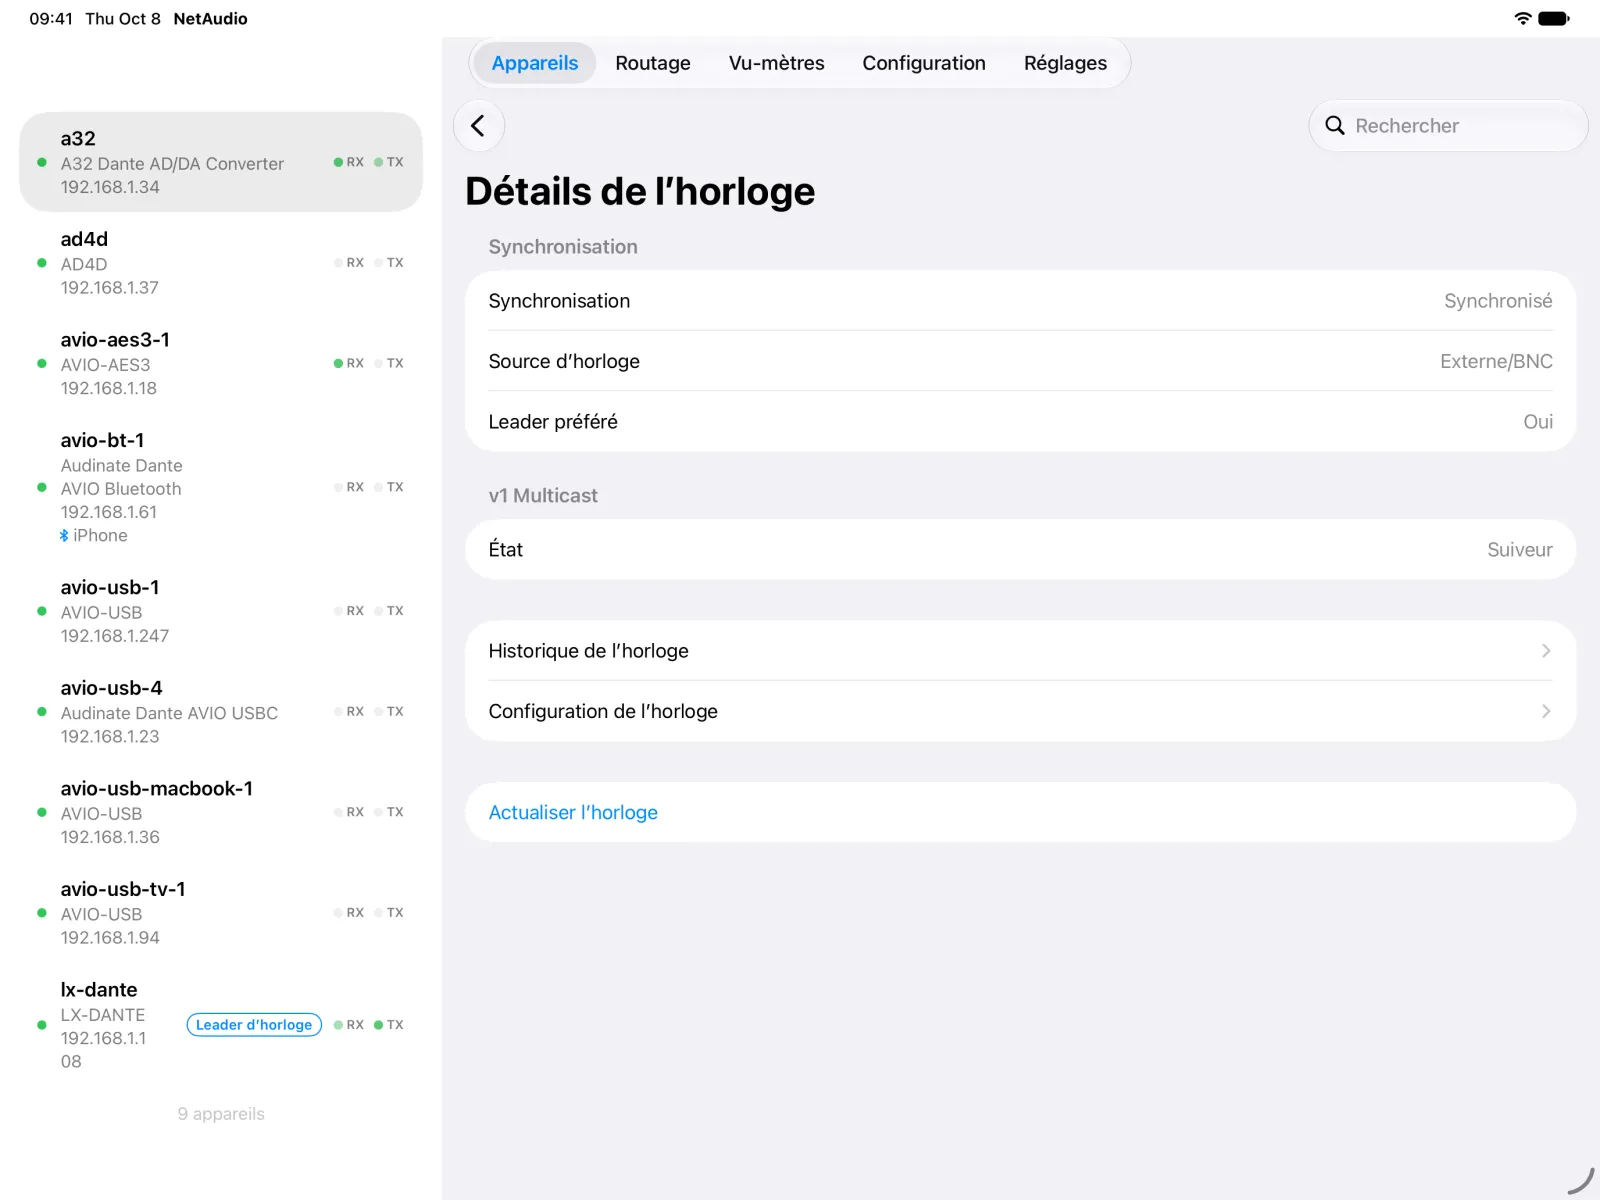Click the green status dot for ad4d
Screen dimensions: 1600x1200
(x=41, y=263)
